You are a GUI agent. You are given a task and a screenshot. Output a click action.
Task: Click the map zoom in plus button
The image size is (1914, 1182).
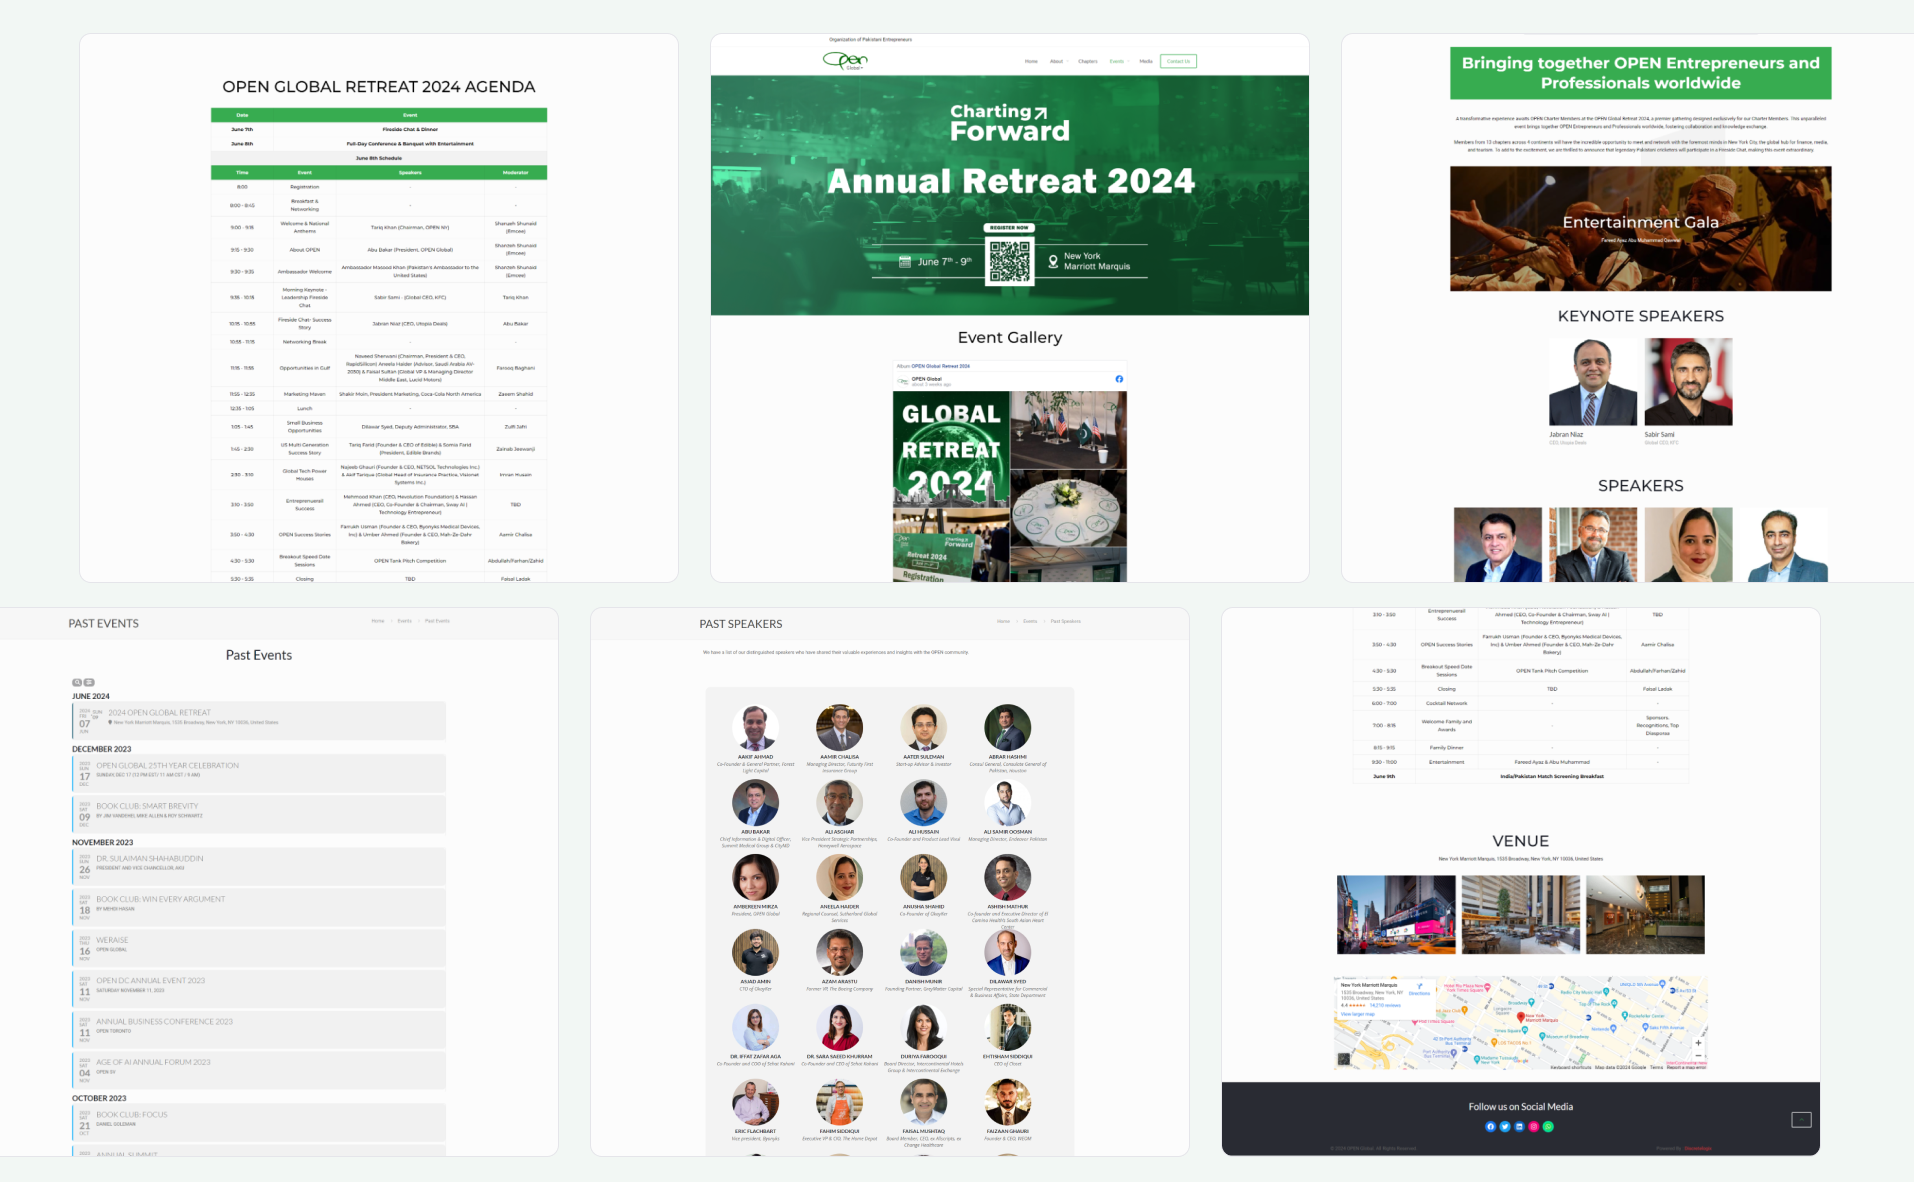[1698, 1043]
